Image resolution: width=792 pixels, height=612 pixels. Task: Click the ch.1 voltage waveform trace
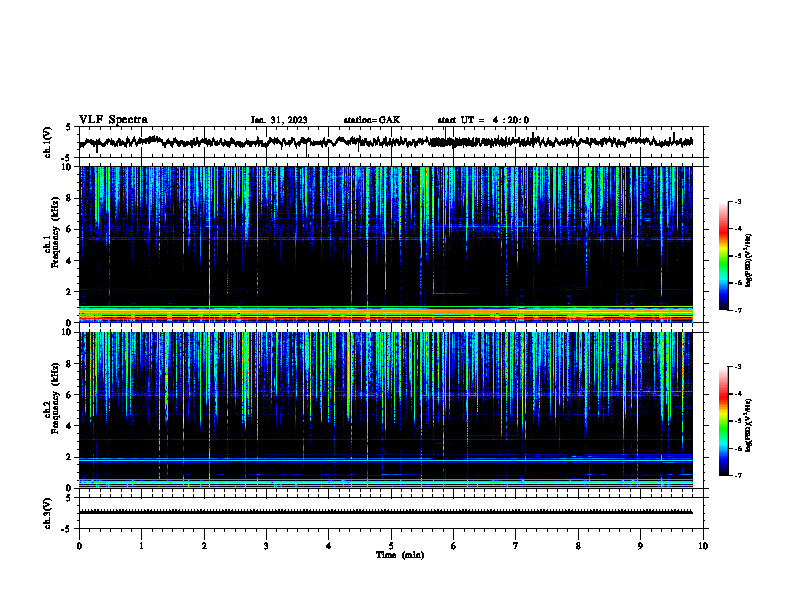coord(386,142)
